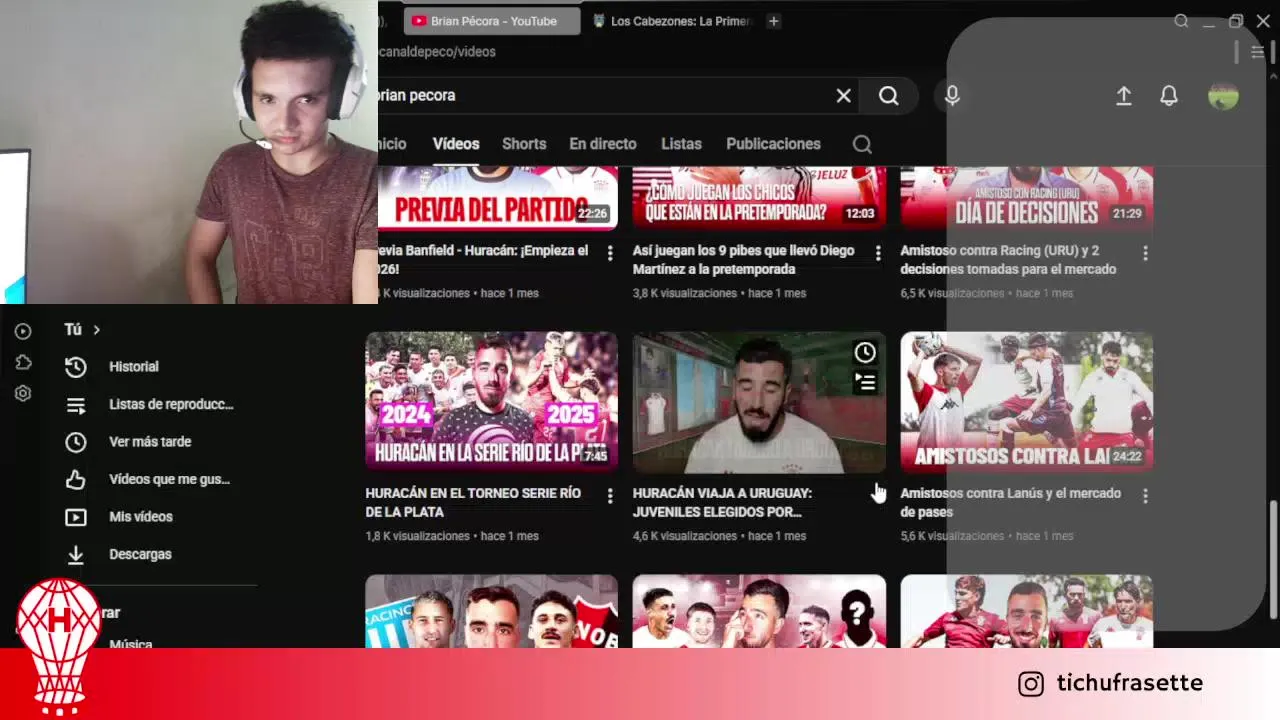Open the HURACÁN VIAJA A URUGUAY video thumbnail
This screenshot has height=720, width=1280.
(759, 402)
